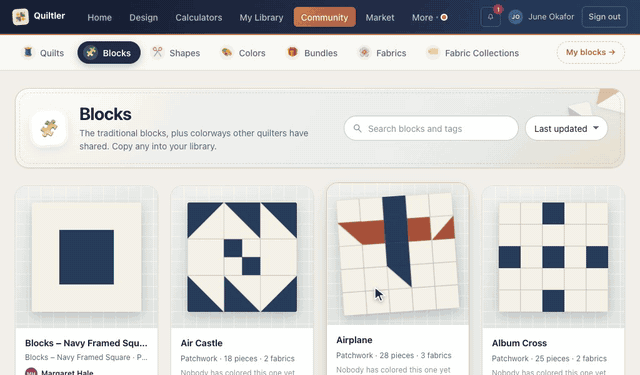Viewport: 640px width, 375px height.
Task: Click the Blocks – Navy Framed Squ... title
Action: coord(86,343)
